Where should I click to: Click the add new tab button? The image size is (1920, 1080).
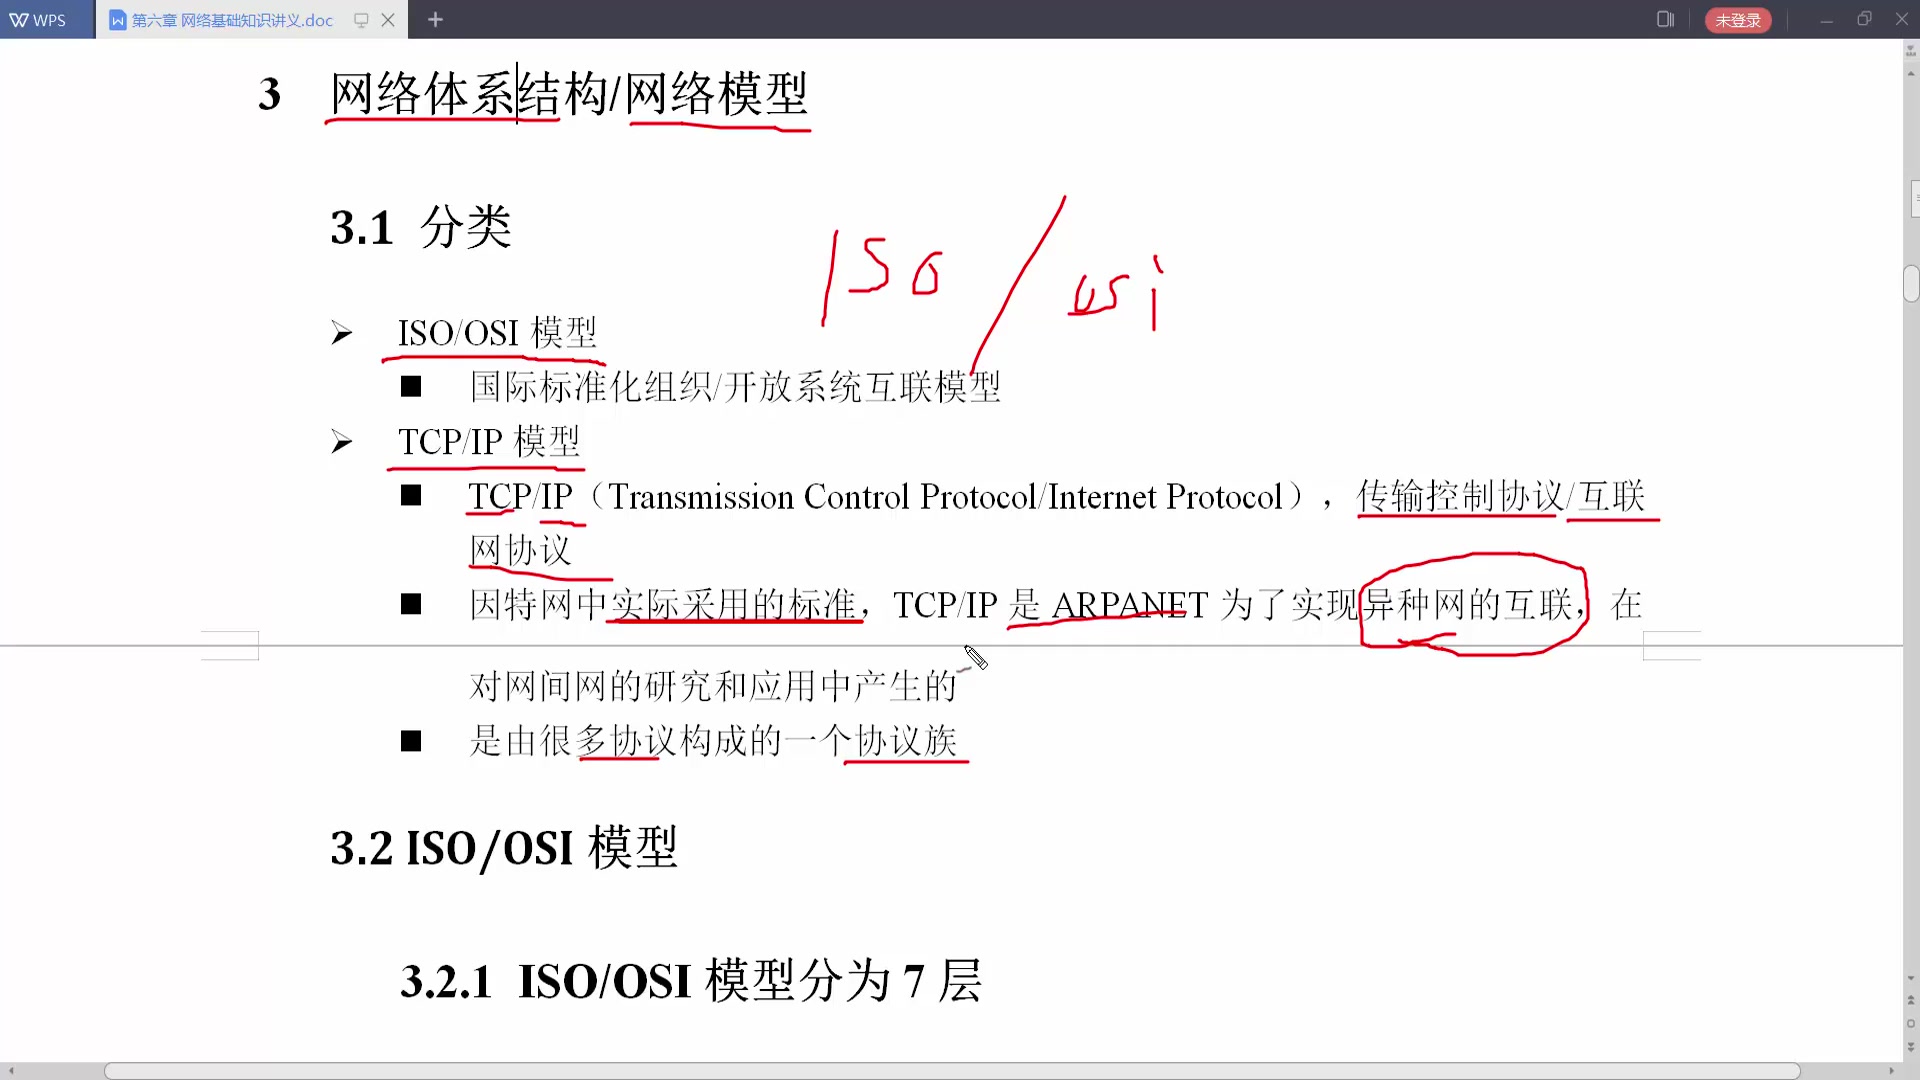pyautogui.click(x=434, y=18)
